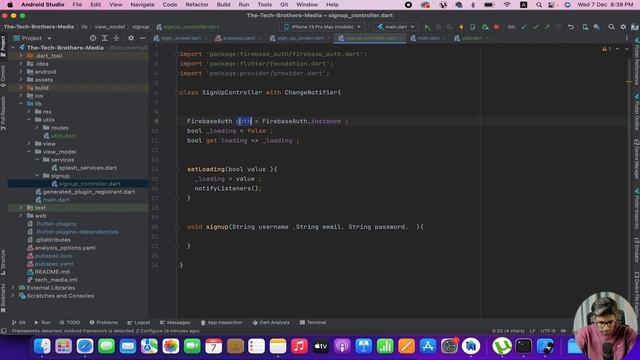Open iPhone 13 Pro Max device selector
Screen dimensions: 640x360
point(322,27)
